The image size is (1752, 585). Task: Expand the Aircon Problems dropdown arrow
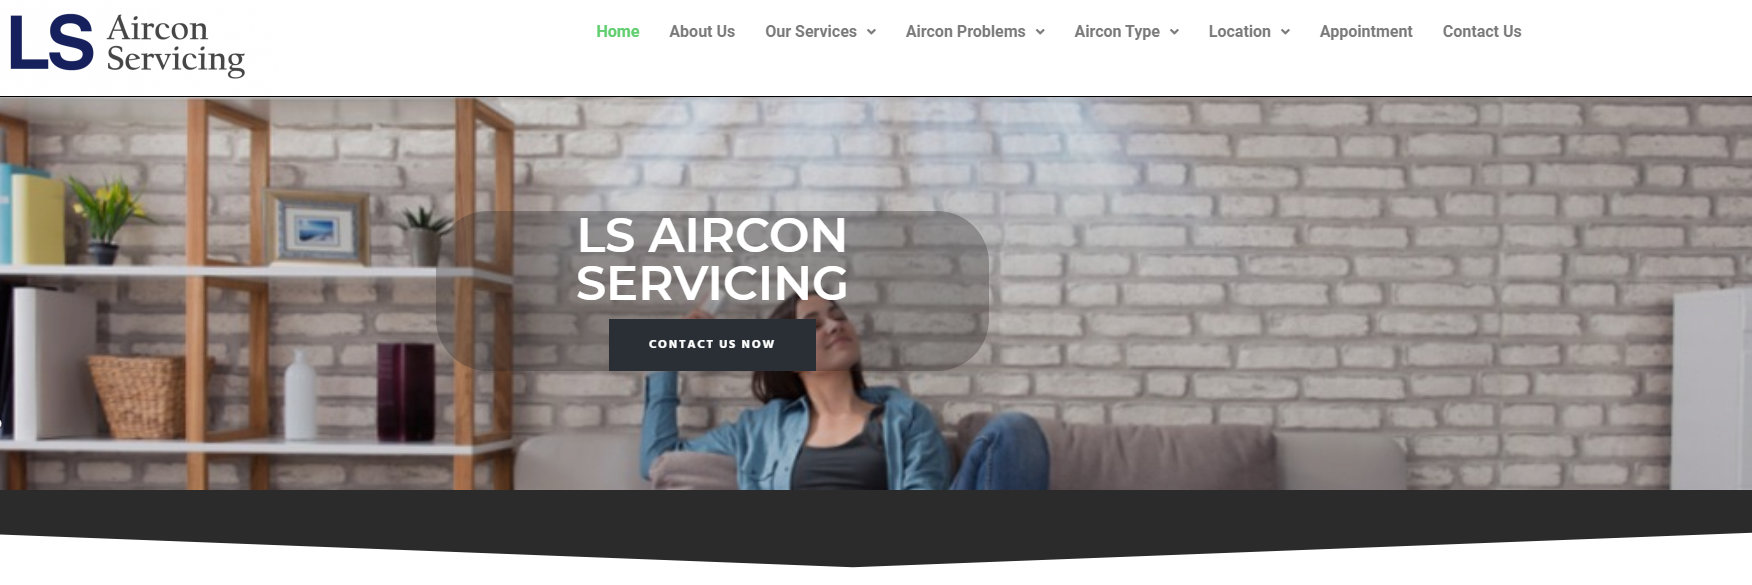[1040, 32]
